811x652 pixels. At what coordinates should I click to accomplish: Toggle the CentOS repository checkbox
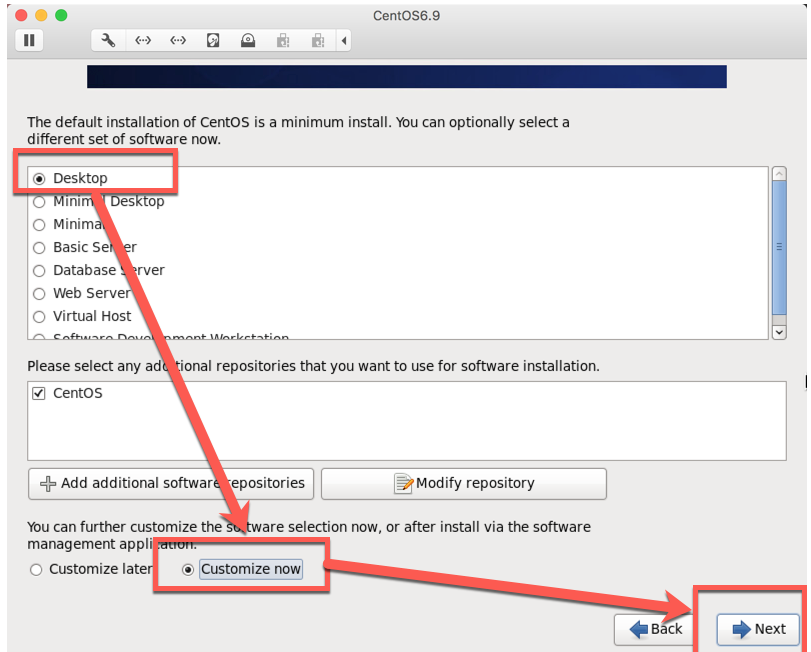click(x=40, y=393)
